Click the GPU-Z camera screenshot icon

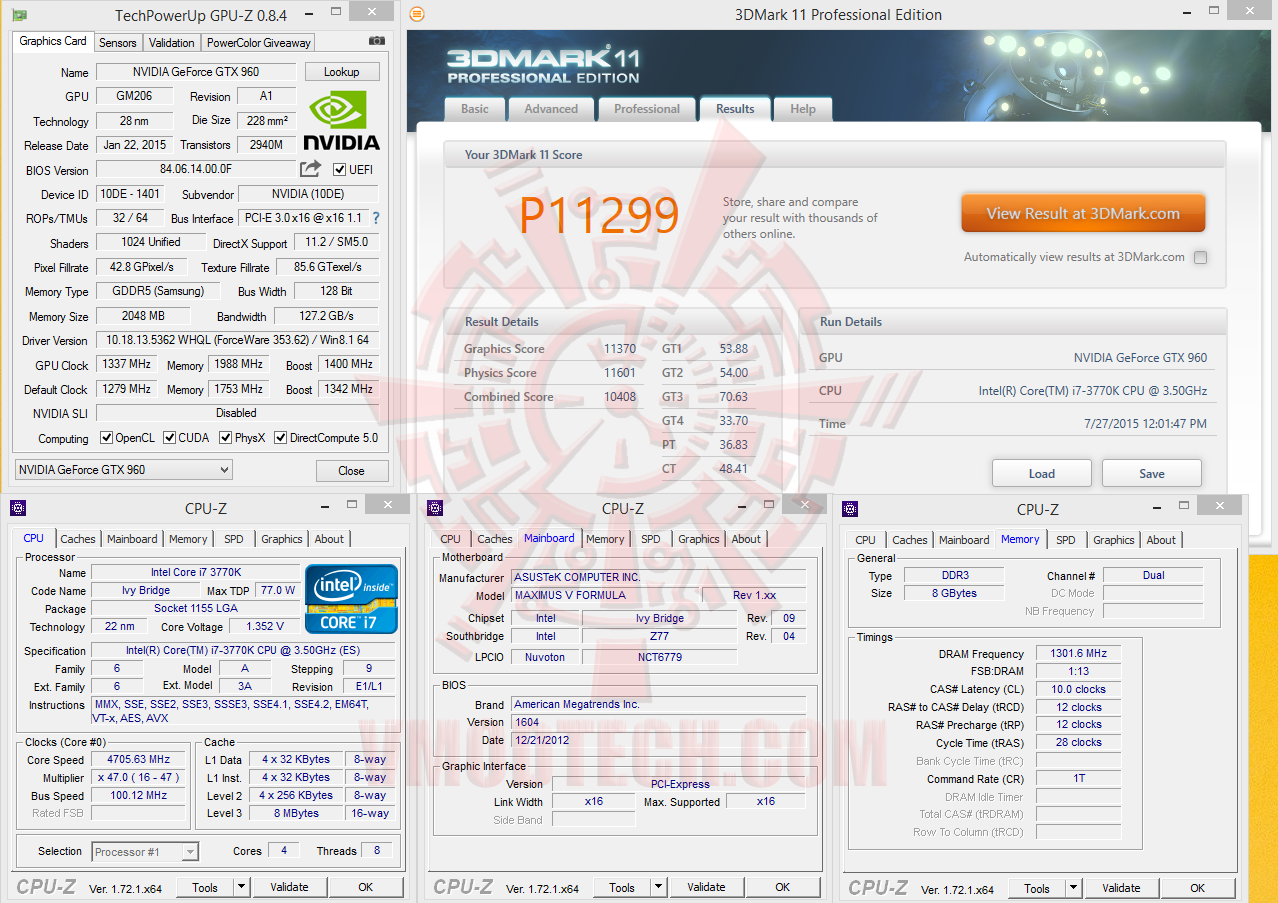(x=376, y=41)
